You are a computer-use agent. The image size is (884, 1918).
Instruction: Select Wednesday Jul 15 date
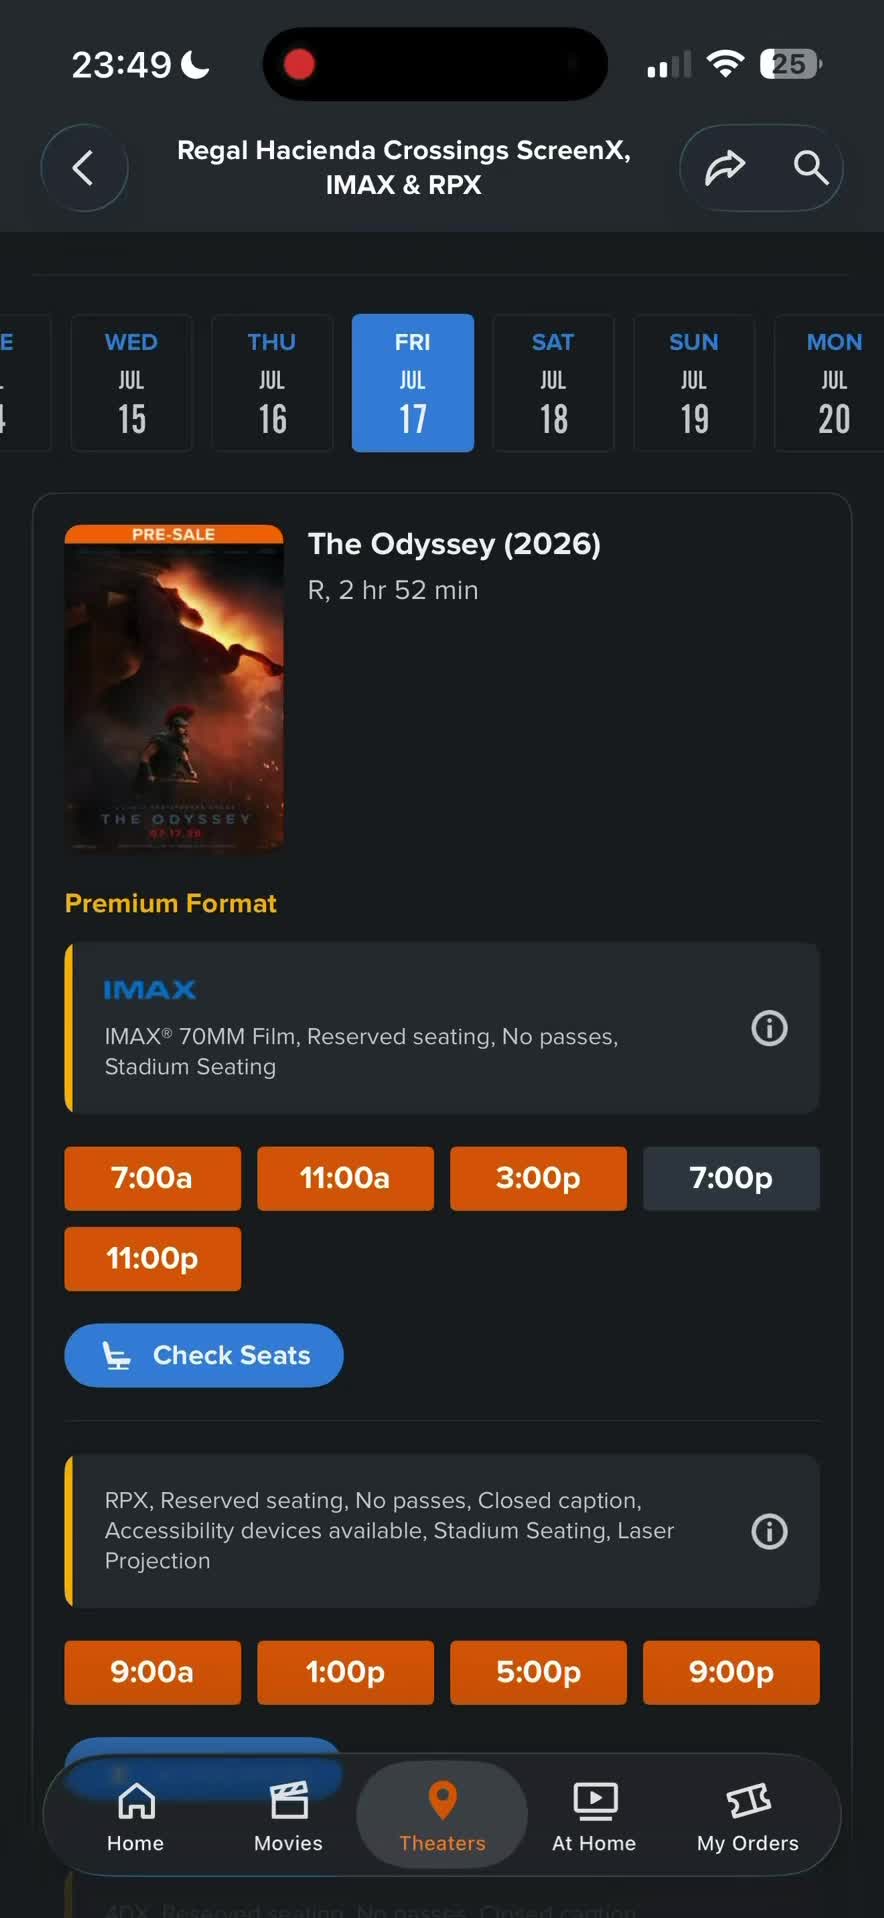pyautogui.click(x=131, y=383)
